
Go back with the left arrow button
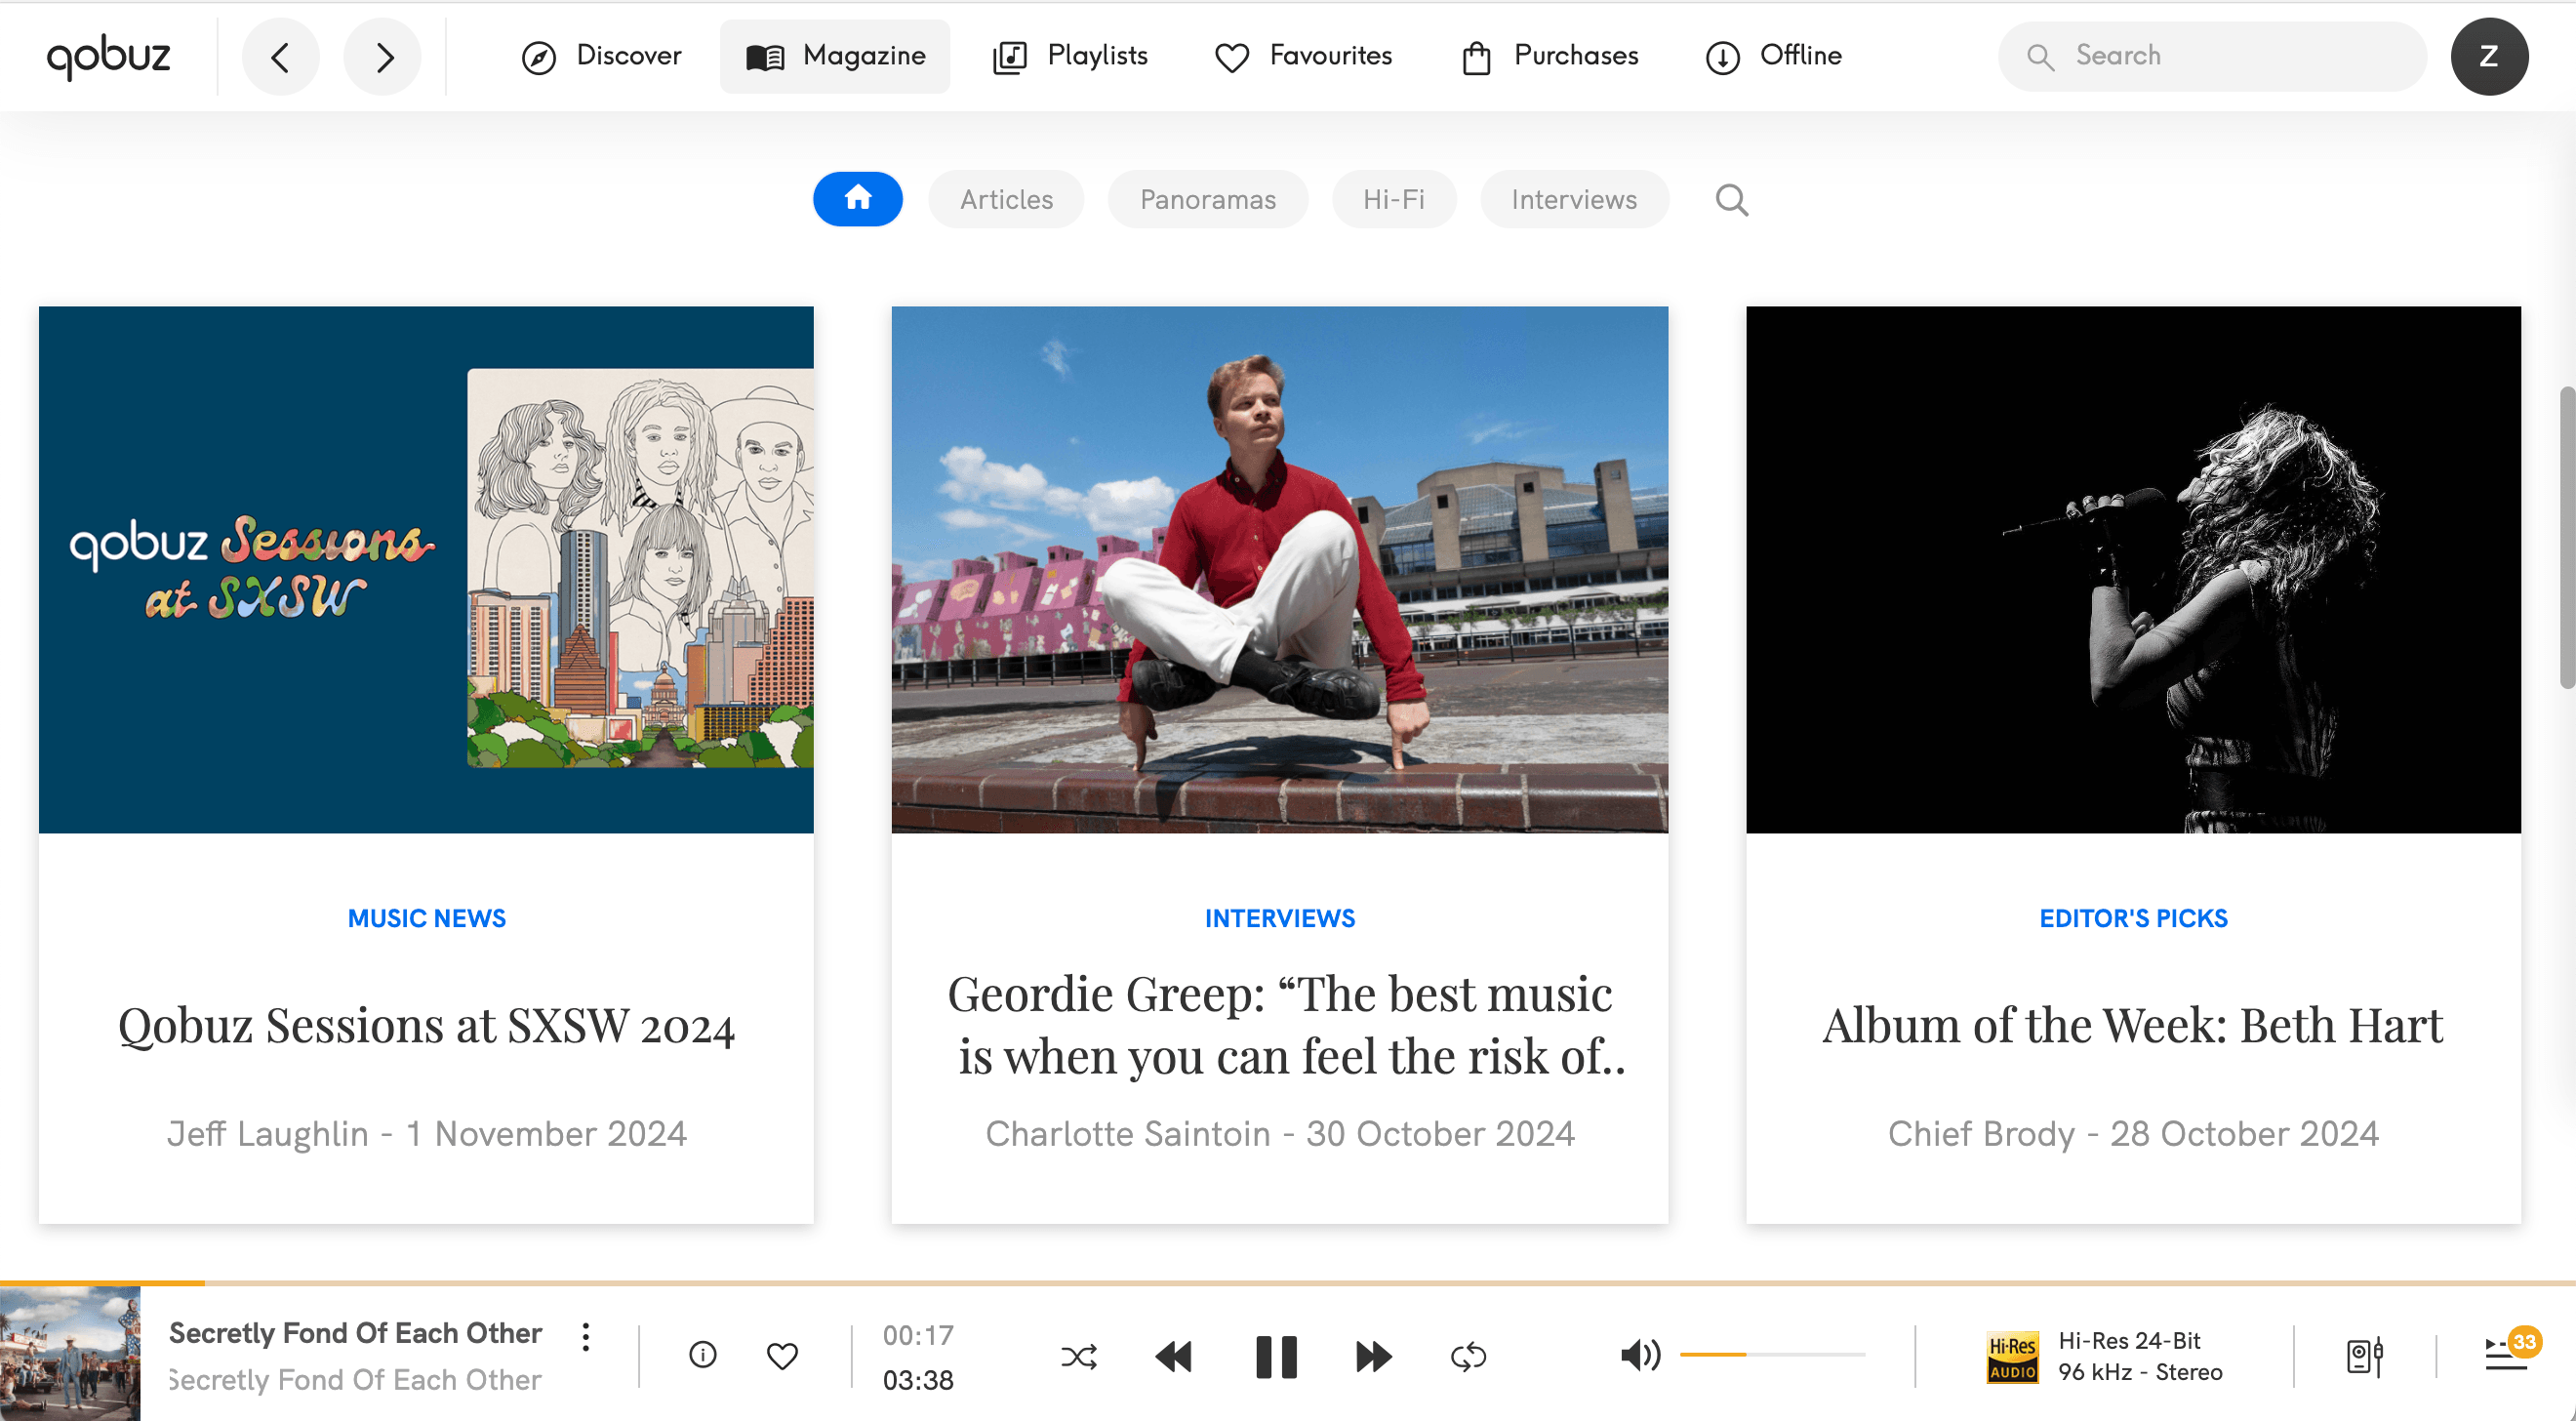[x=280, y=57]
